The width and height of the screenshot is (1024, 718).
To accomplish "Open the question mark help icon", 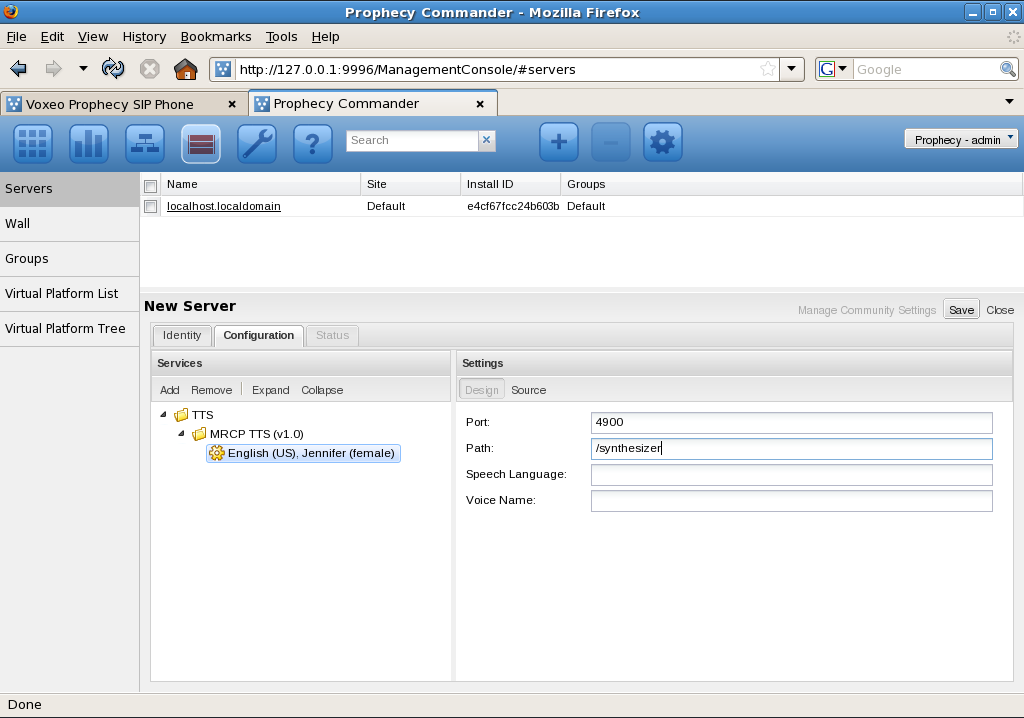I will click(x=313, y=143).
